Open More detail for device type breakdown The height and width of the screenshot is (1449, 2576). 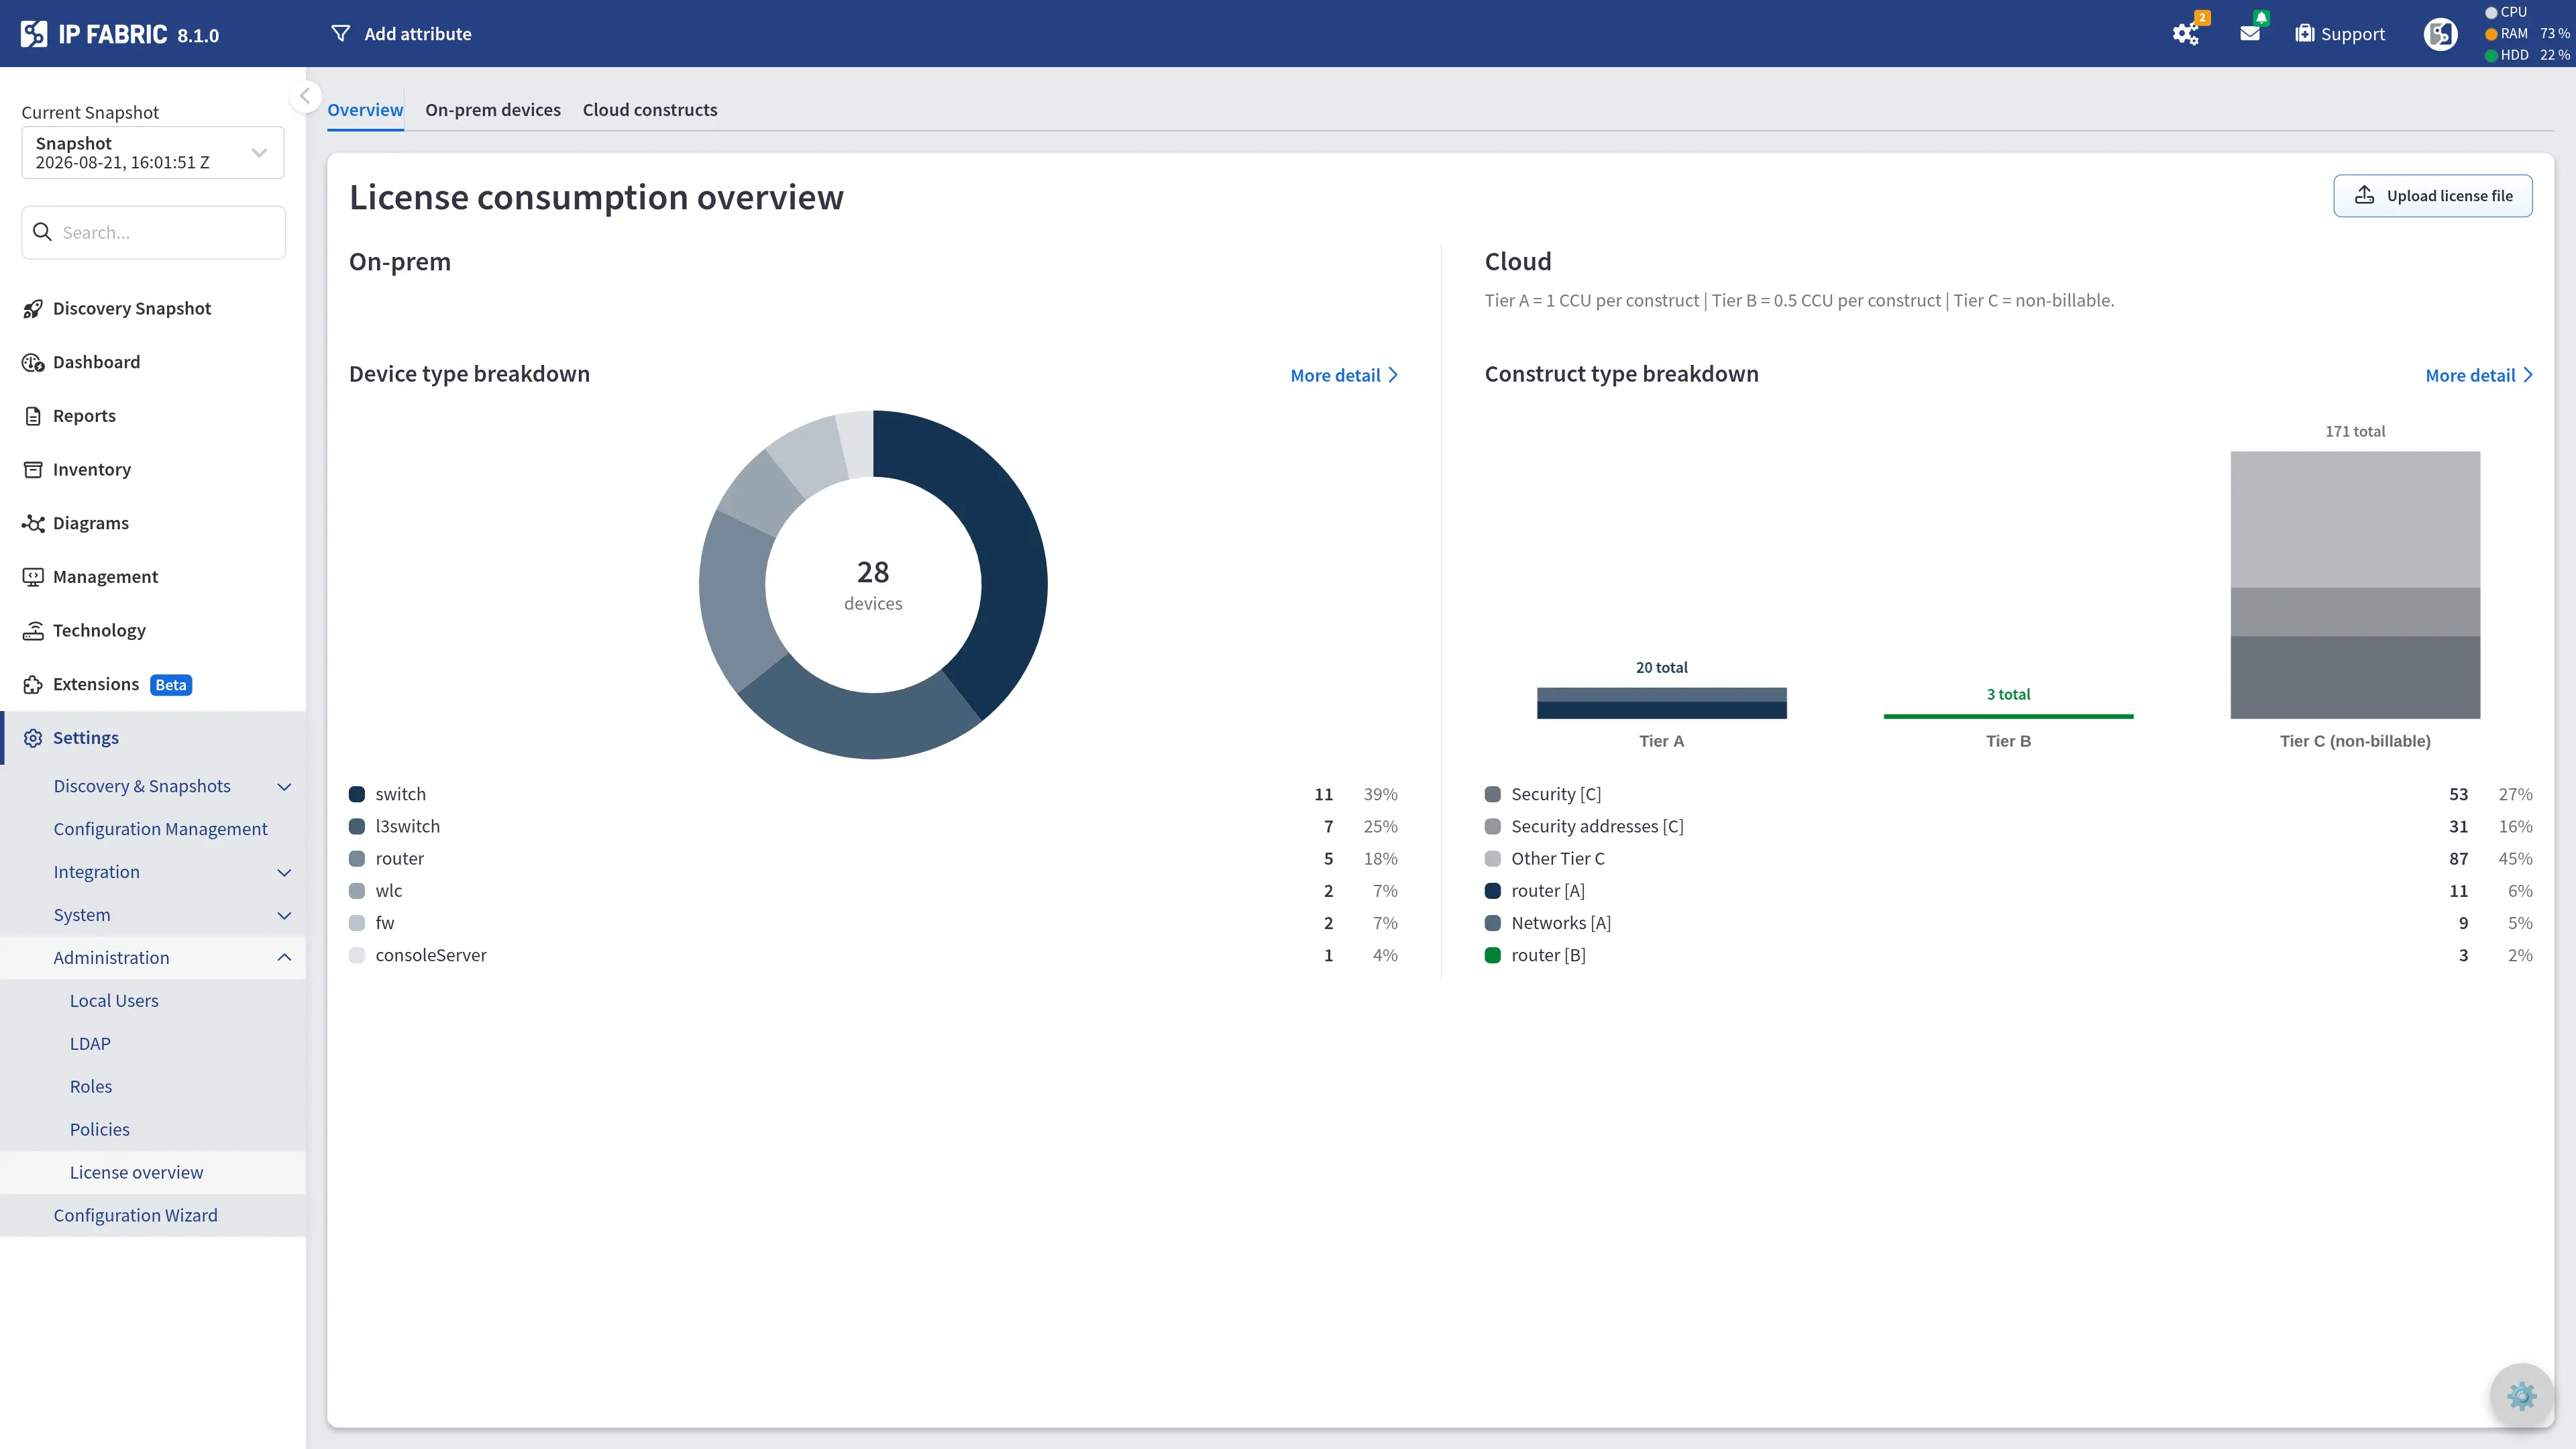1344,376
